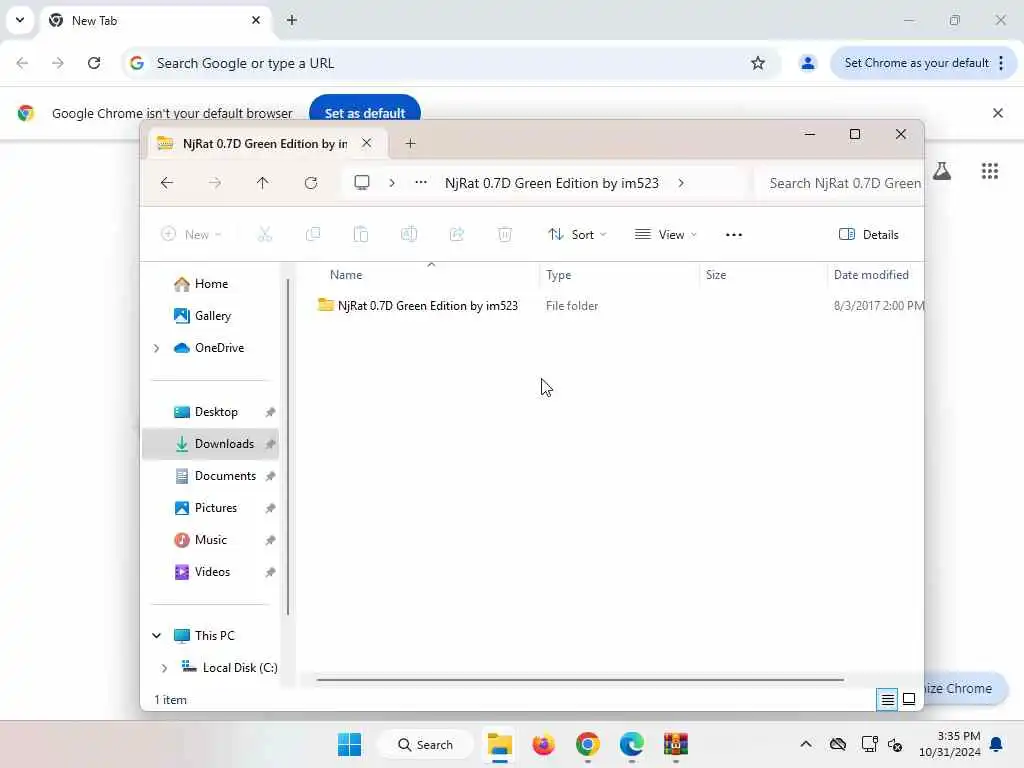This screenshot has width=1024, height=768.
Task: Expand hidden breadcrumb path ellipsis
Action: [x=421, y=183]
